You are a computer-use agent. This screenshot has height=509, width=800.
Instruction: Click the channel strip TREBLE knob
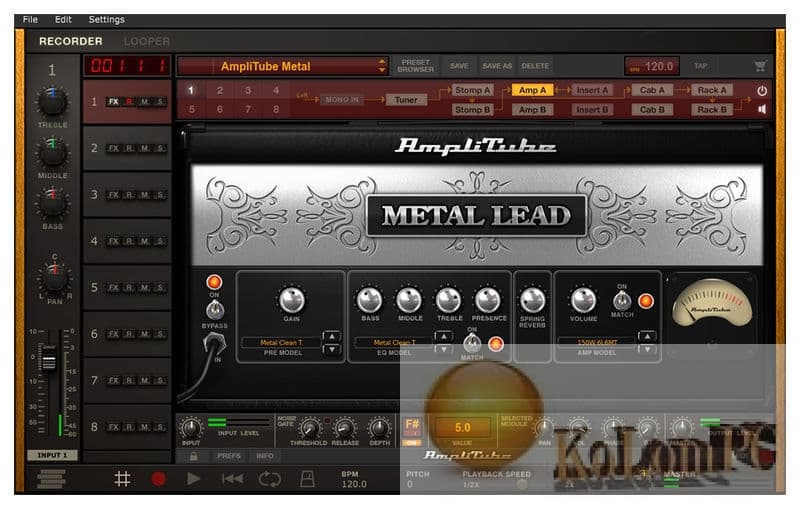click(53, 103)
